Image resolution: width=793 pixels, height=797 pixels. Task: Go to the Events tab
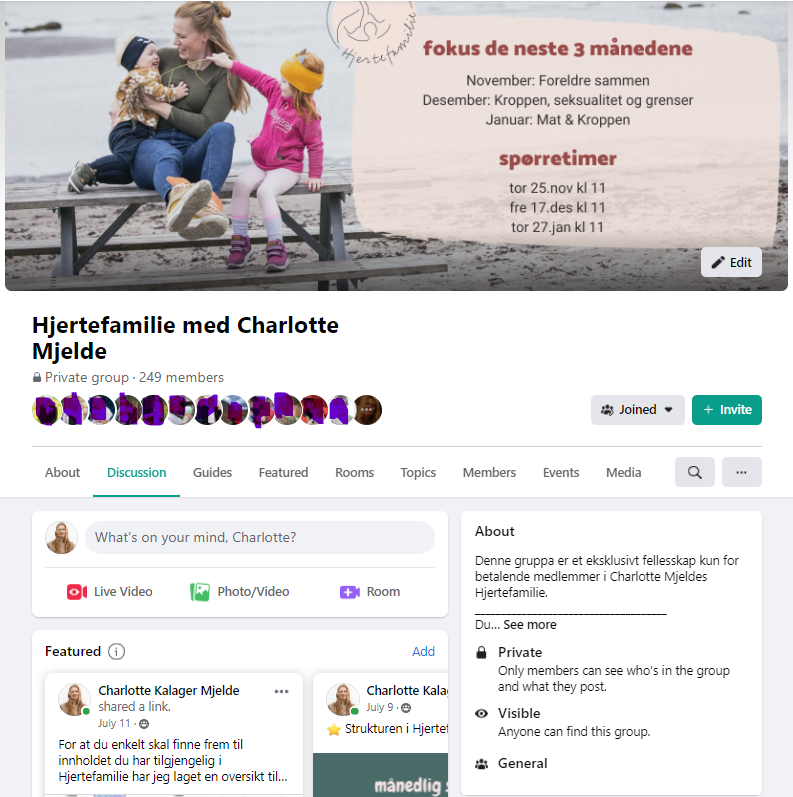pyautogui.click(x=561, y=473)
